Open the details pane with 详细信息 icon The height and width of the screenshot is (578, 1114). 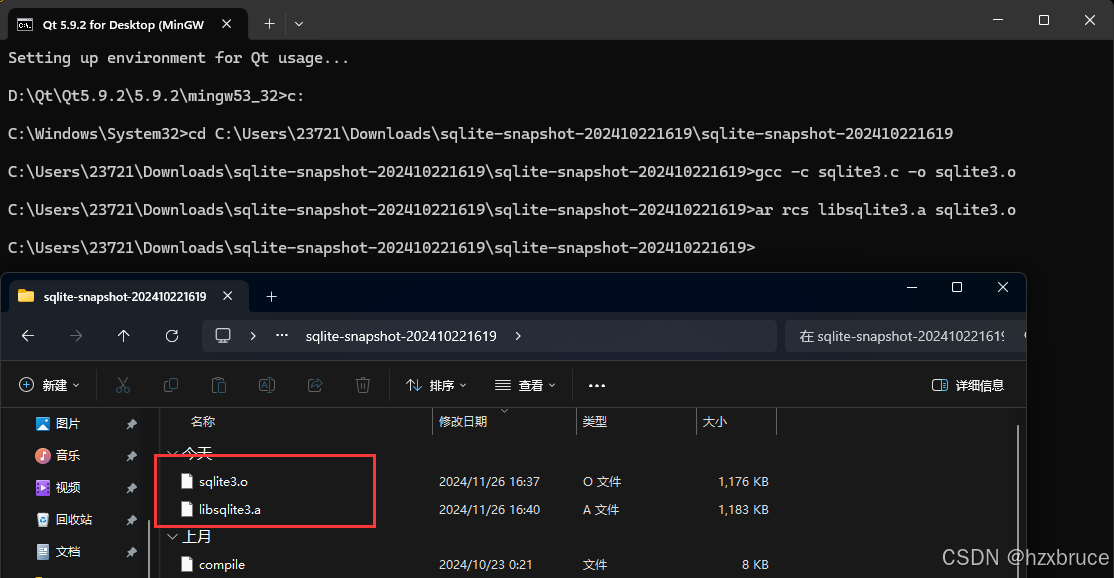coord(968,385)
